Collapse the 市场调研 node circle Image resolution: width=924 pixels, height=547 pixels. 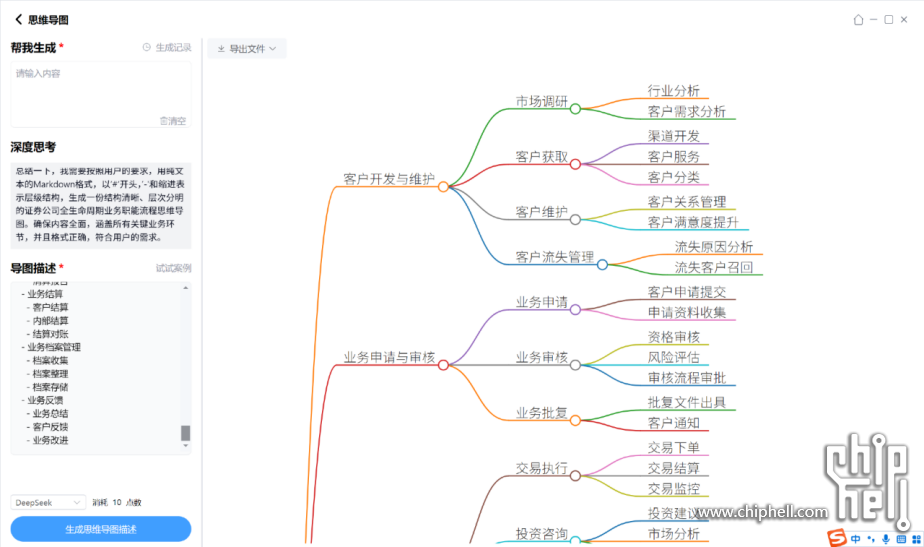(x=575, y=108)
